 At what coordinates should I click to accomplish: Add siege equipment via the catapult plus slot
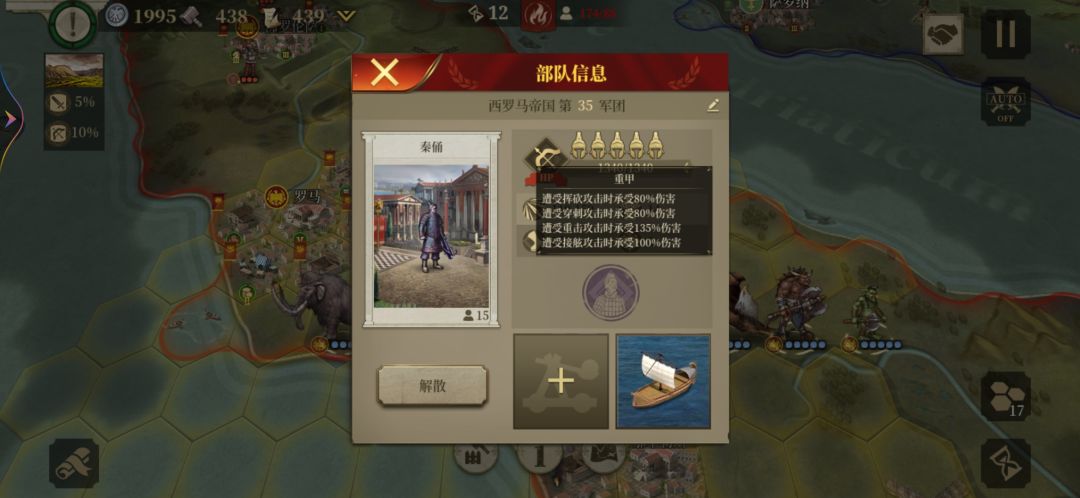point(561,381)
